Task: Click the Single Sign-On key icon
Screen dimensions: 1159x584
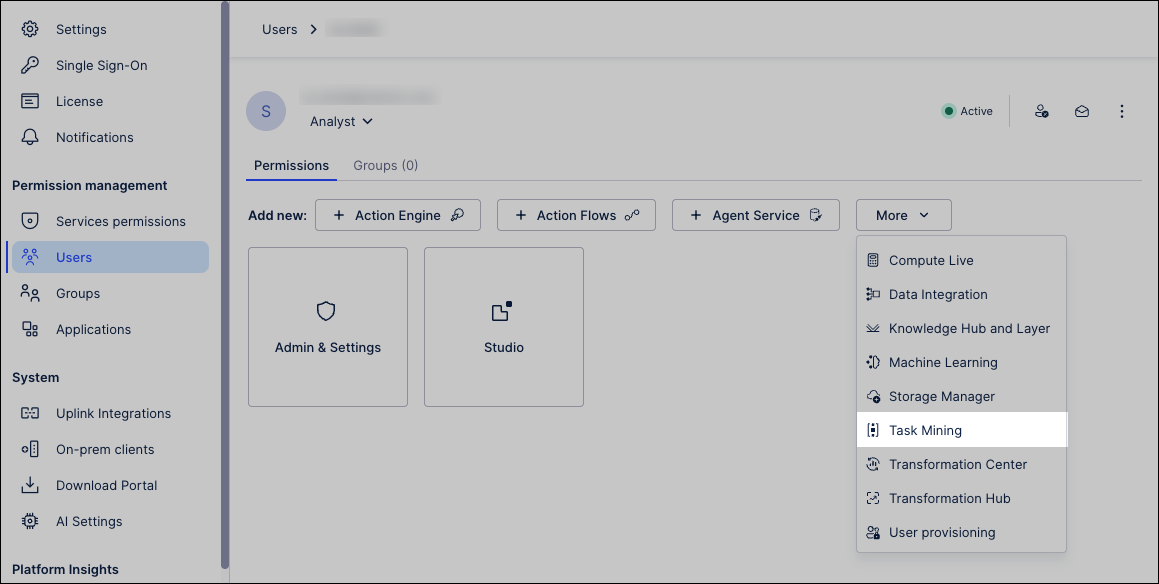Action: (x=30, y=65)
